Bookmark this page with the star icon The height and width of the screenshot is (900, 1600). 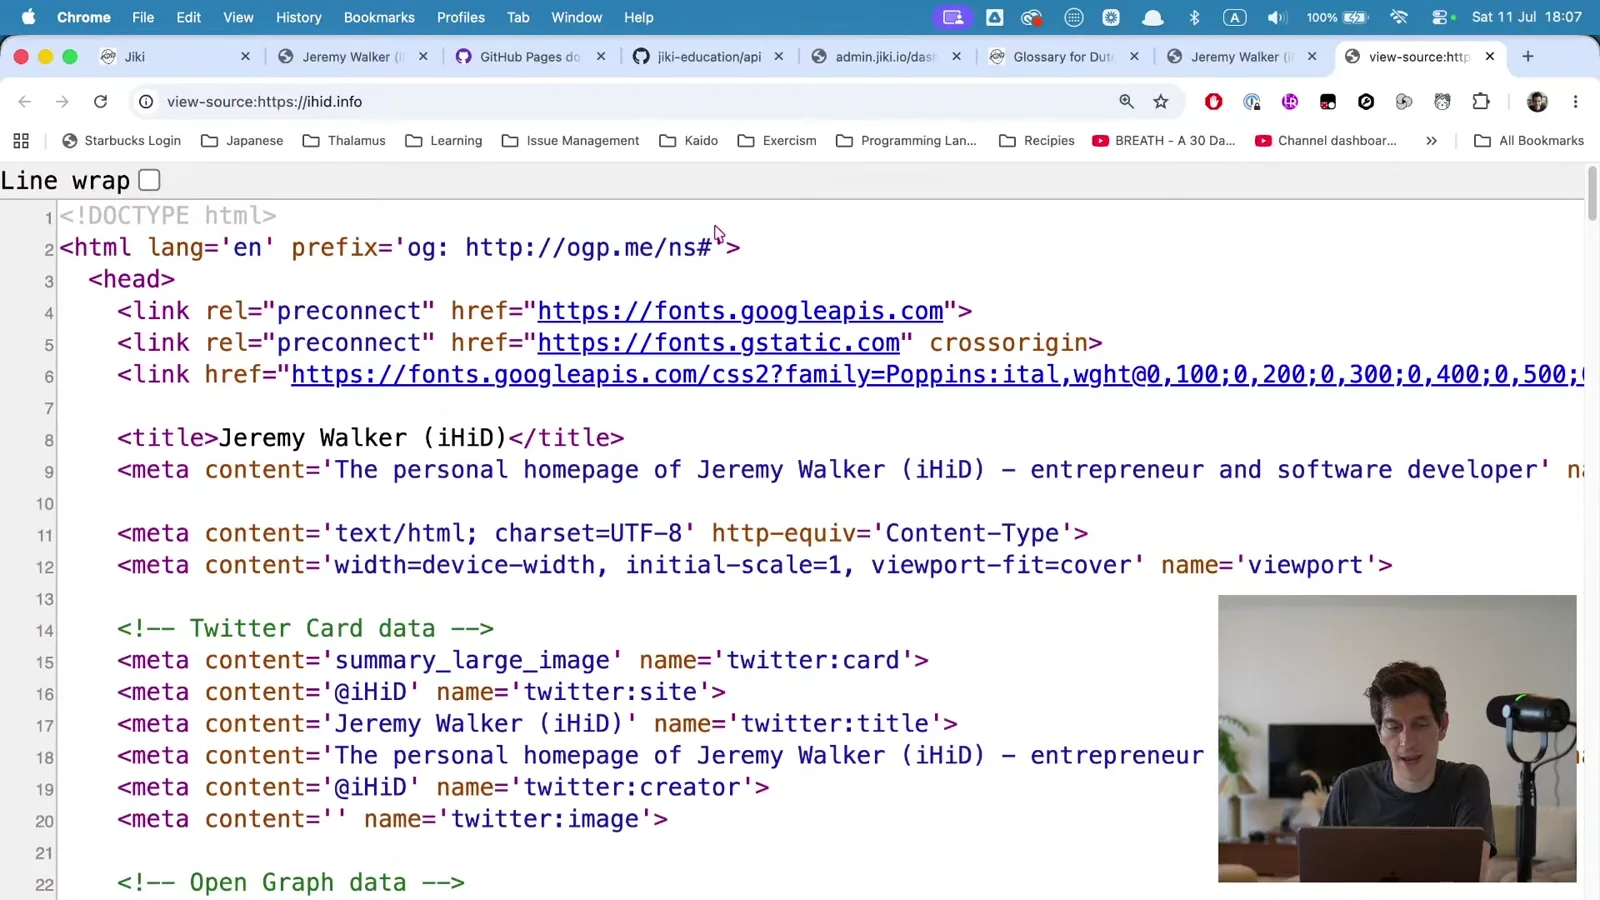point(1161,102)
